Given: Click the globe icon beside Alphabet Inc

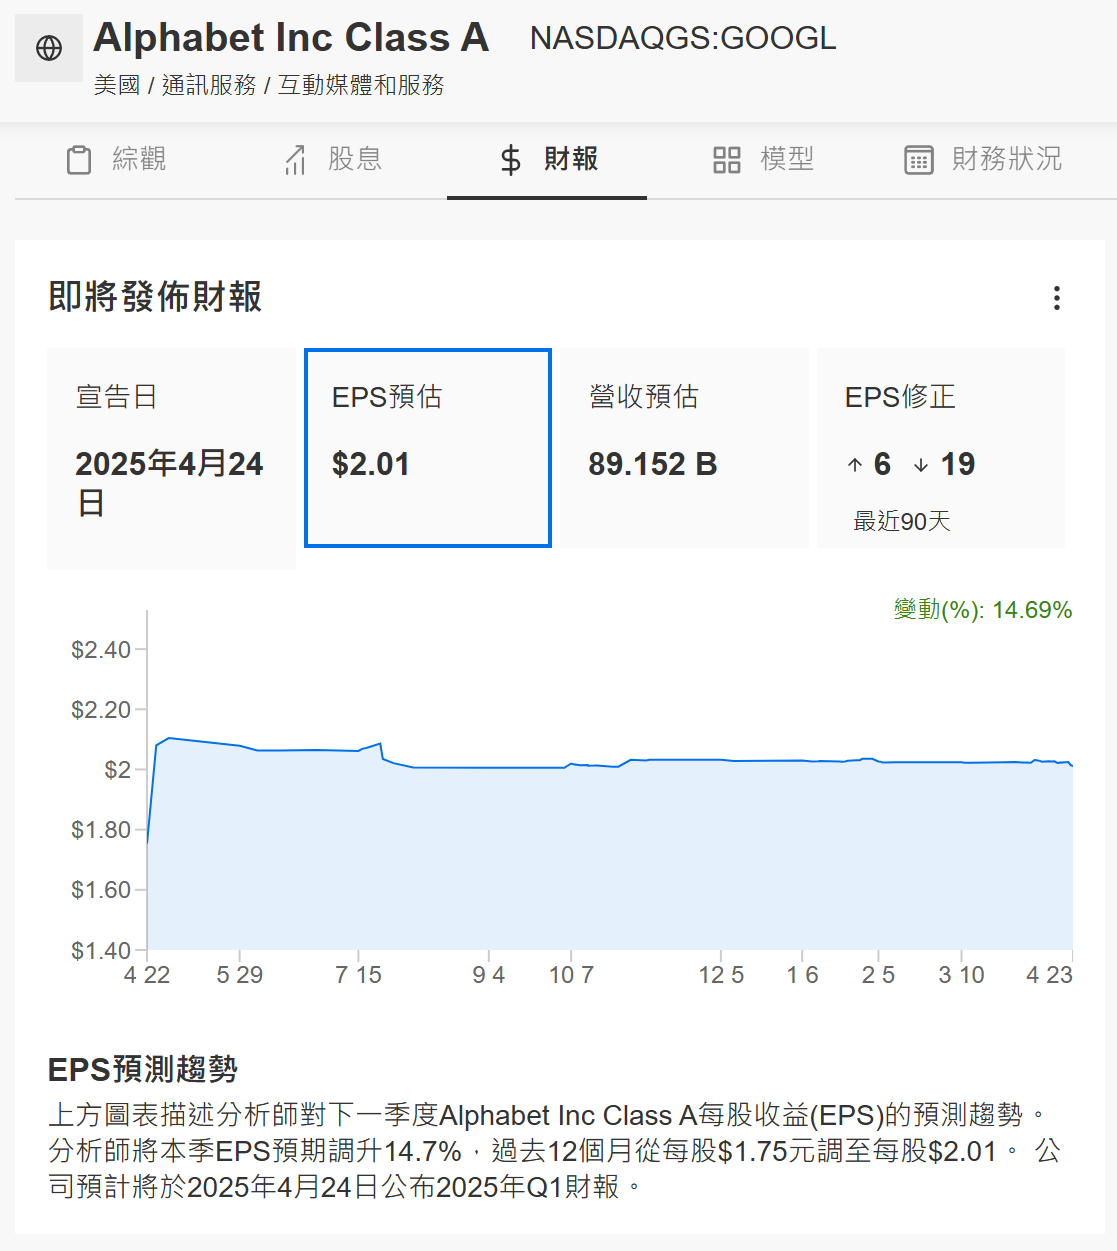Looking at the screenshot, I should (49, 48).
